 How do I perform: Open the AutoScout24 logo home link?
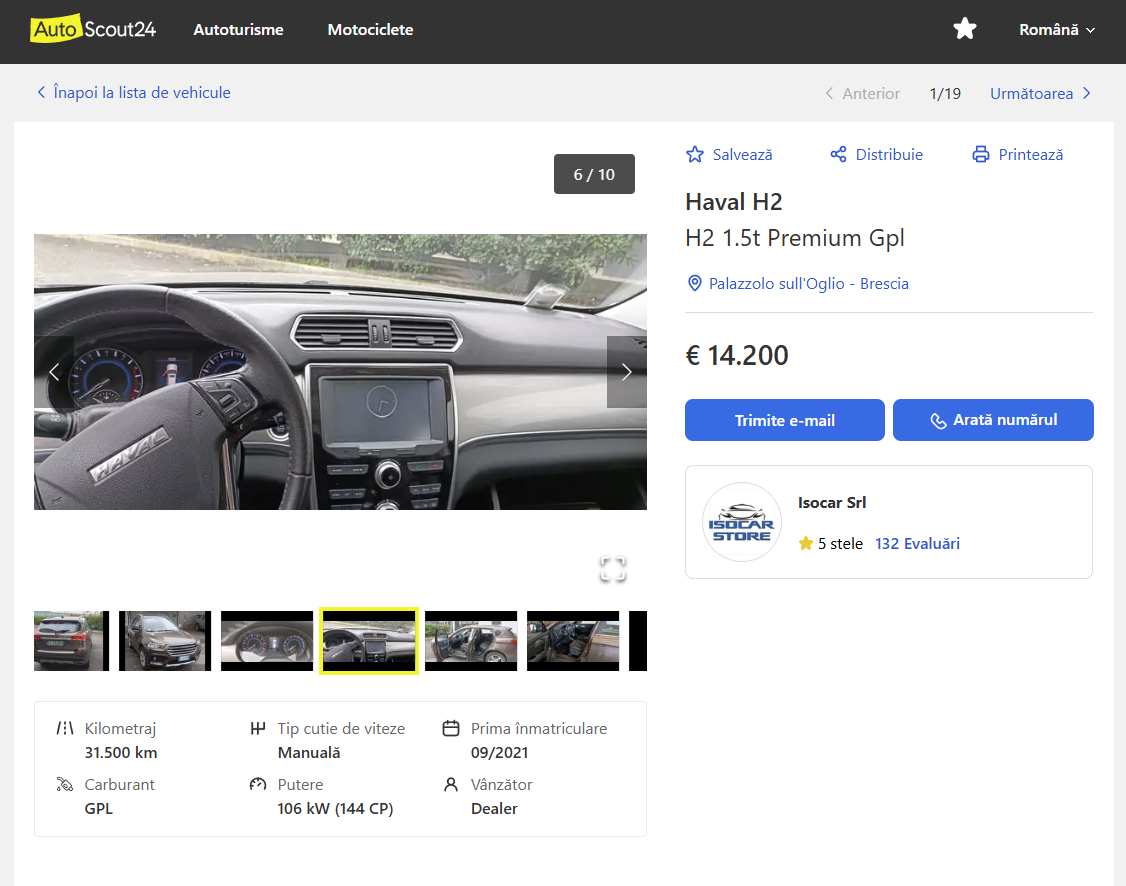(93, 29)
